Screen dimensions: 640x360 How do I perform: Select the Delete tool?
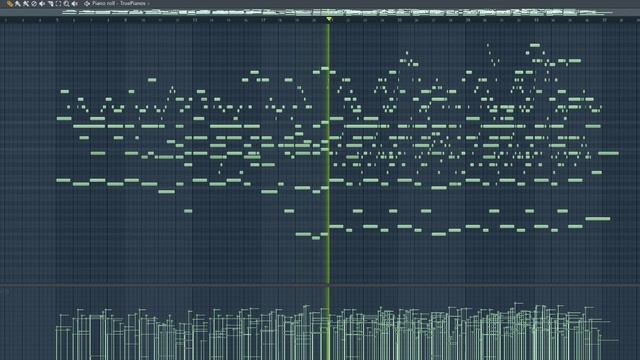34,4
